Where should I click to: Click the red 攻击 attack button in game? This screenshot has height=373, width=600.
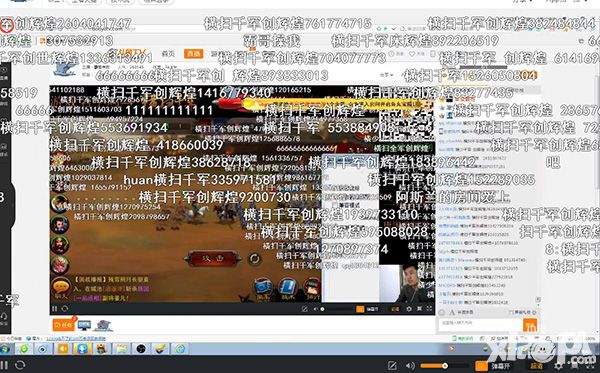[x=213, y=259]
